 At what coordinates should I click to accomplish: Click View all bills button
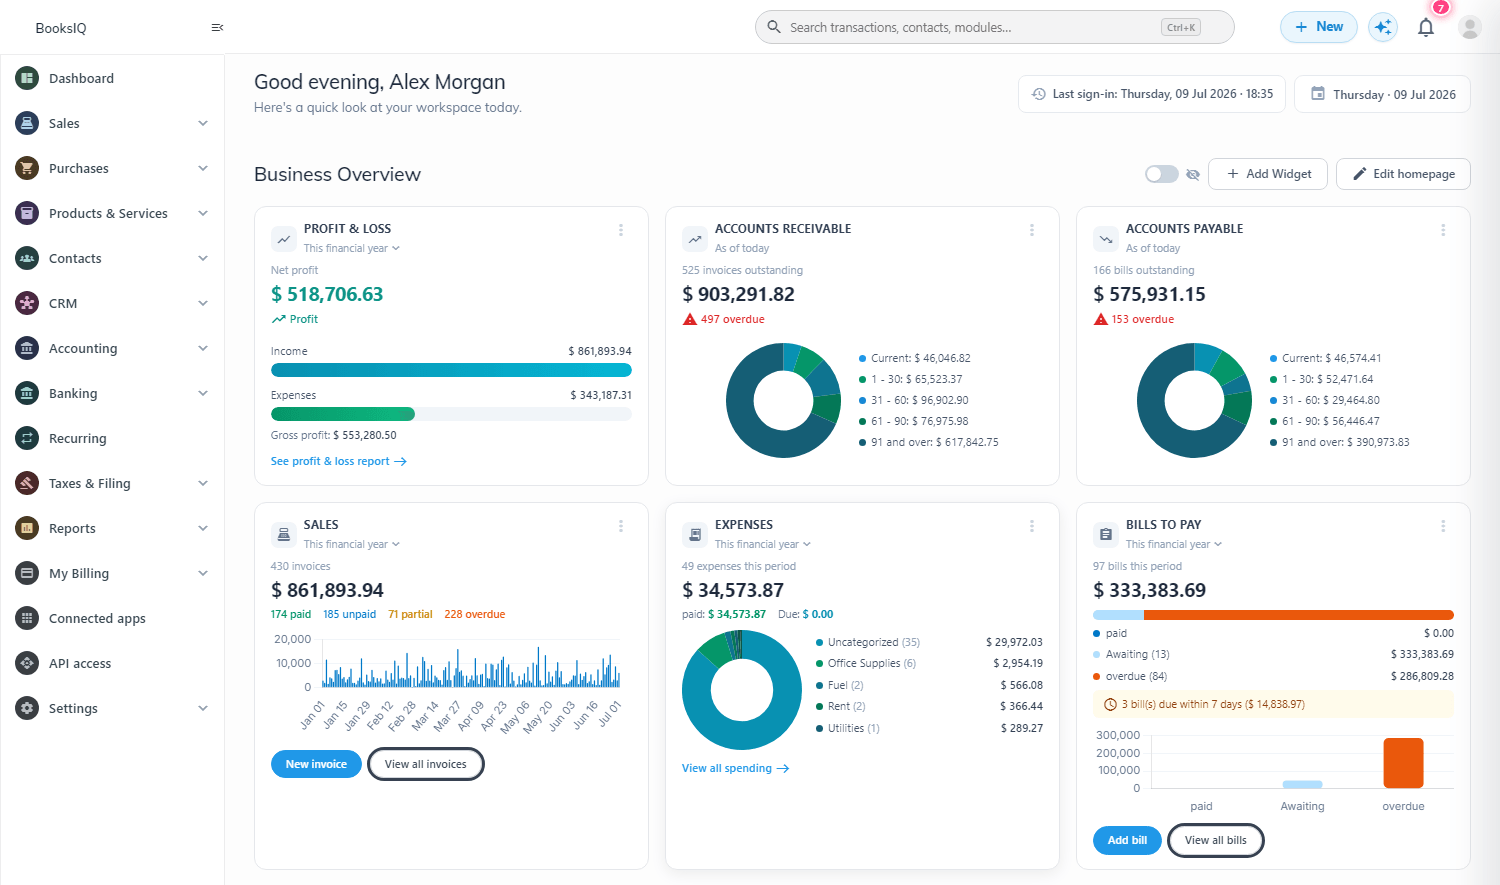[x=1216, y=840]
